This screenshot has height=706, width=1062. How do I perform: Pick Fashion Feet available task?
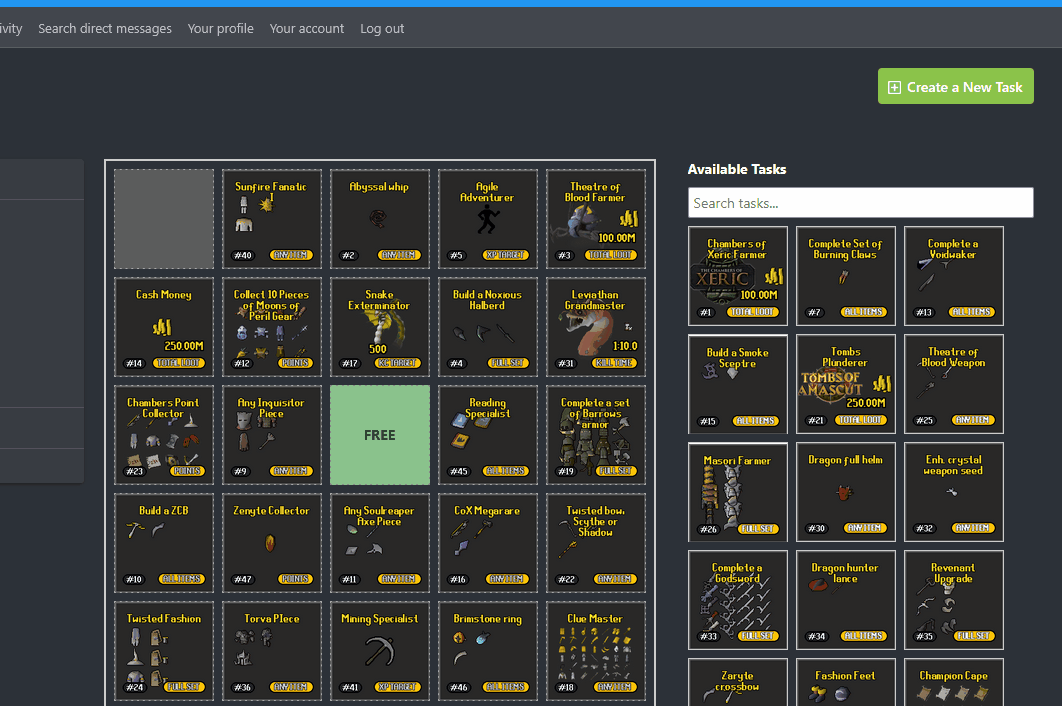coord(846,682)
